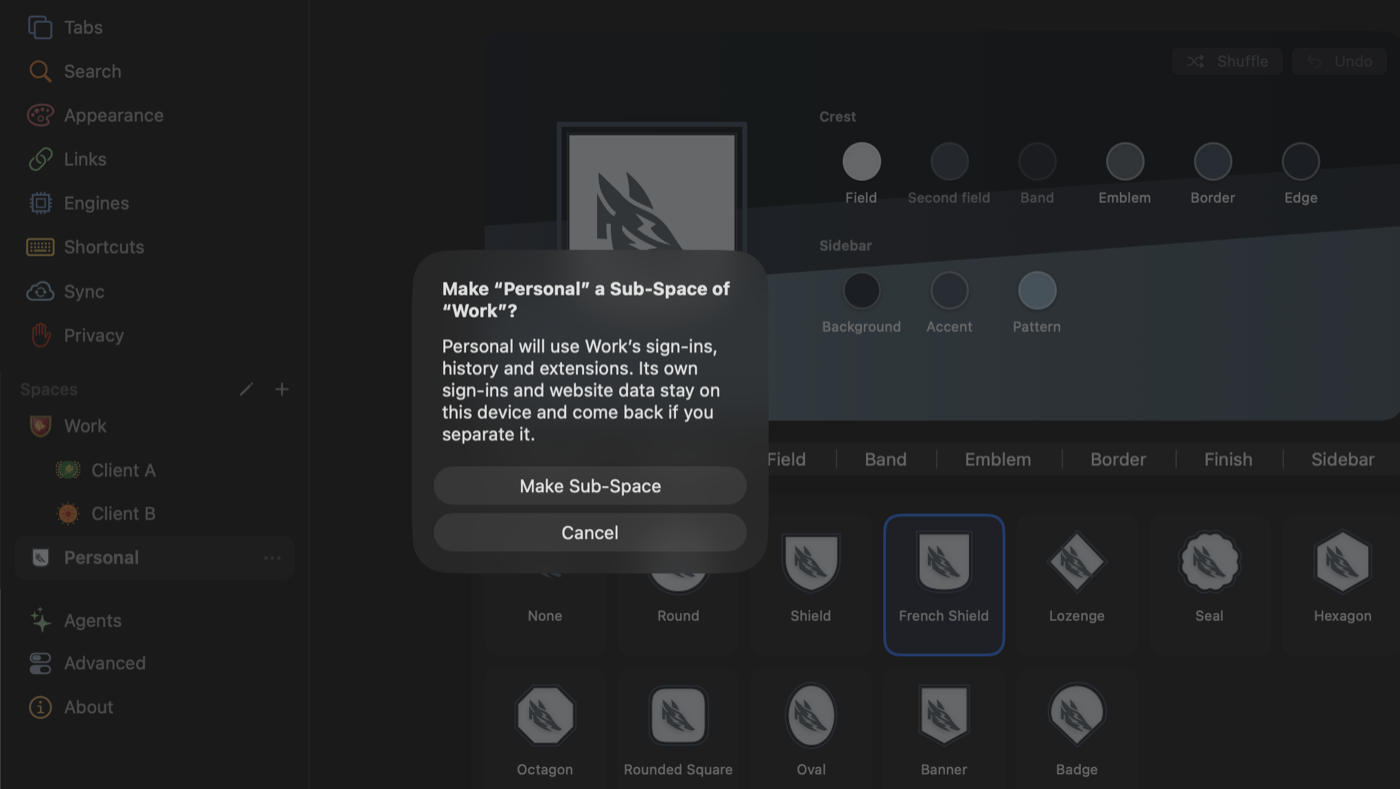
Task: Pick the Second field color swatch
Action: coord(949,161)
